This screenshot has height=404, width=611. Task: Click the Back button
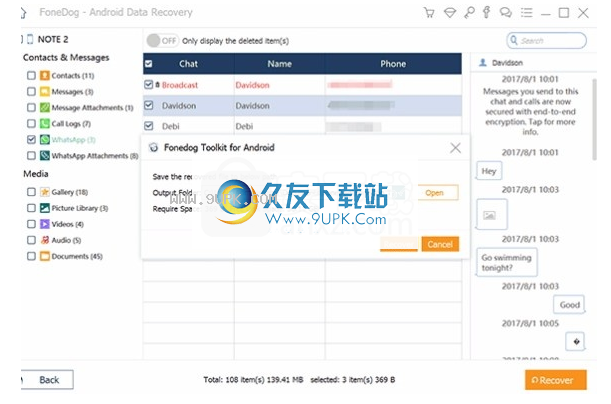pyautogui.click(x=48, y=380)
